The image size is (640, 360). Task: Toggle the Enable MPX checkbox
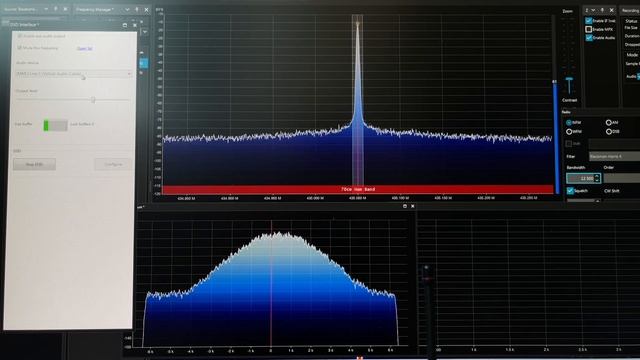589,29
